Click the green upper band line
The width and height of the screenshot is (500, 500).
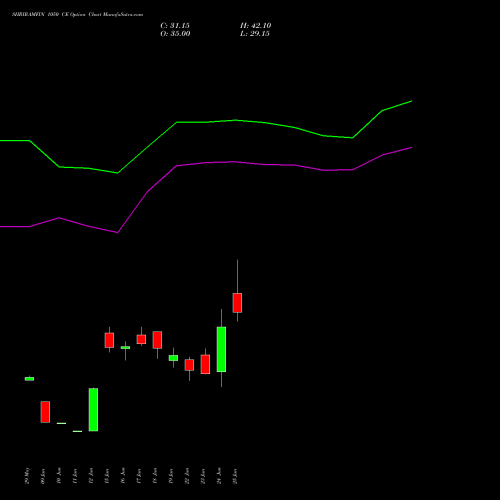207,122
